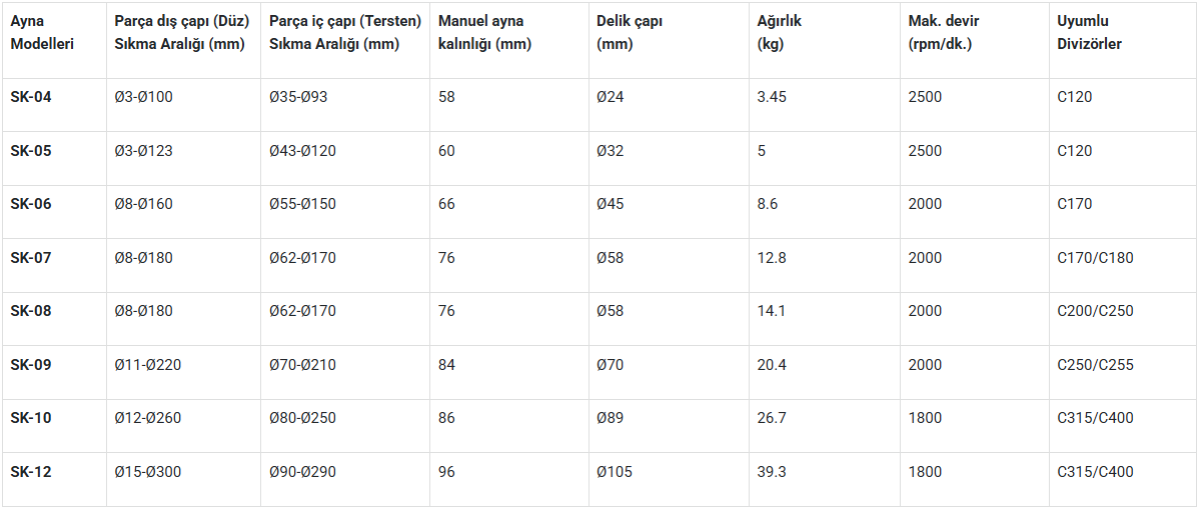This screenshot has height=508, width=1199.
Task: Select the Ø15-Ø300 clamping range cell
Action: tap(148, 472)
